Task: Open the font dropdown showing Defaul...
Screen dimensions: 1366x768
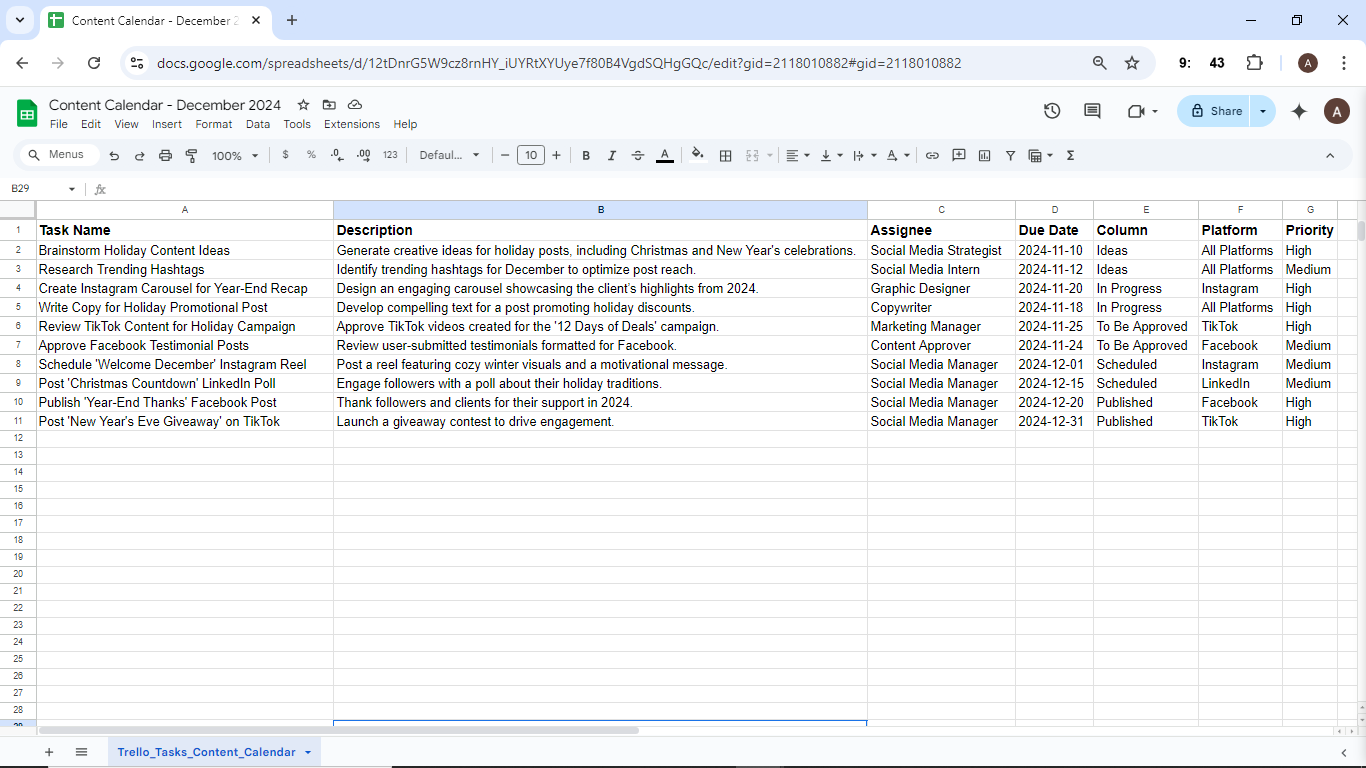Action: coord(450,155)
